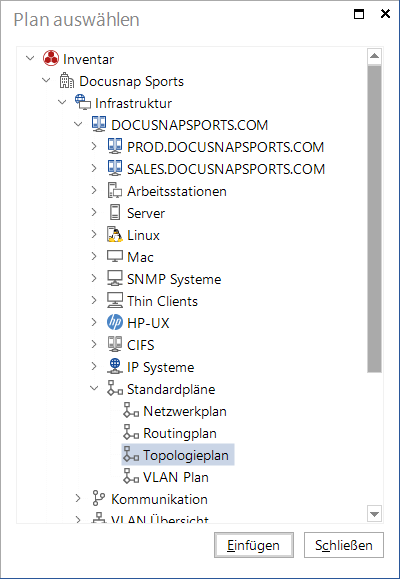Screen dimensions: 400x579
Task: Expand the Mac node
Action: tap(94, 256)
